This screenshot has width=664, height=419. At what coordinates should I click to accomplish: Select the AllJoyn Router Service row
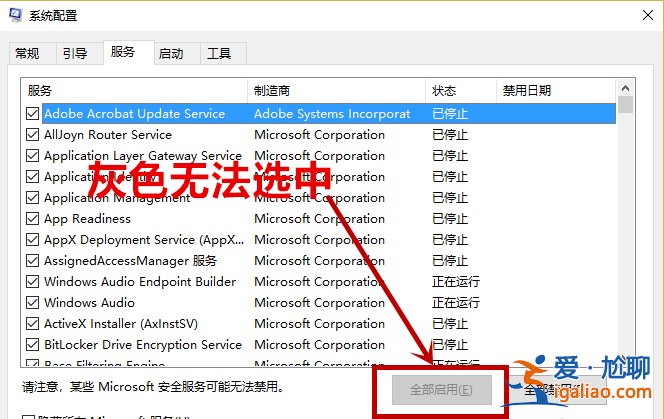(x=320, y=135)
